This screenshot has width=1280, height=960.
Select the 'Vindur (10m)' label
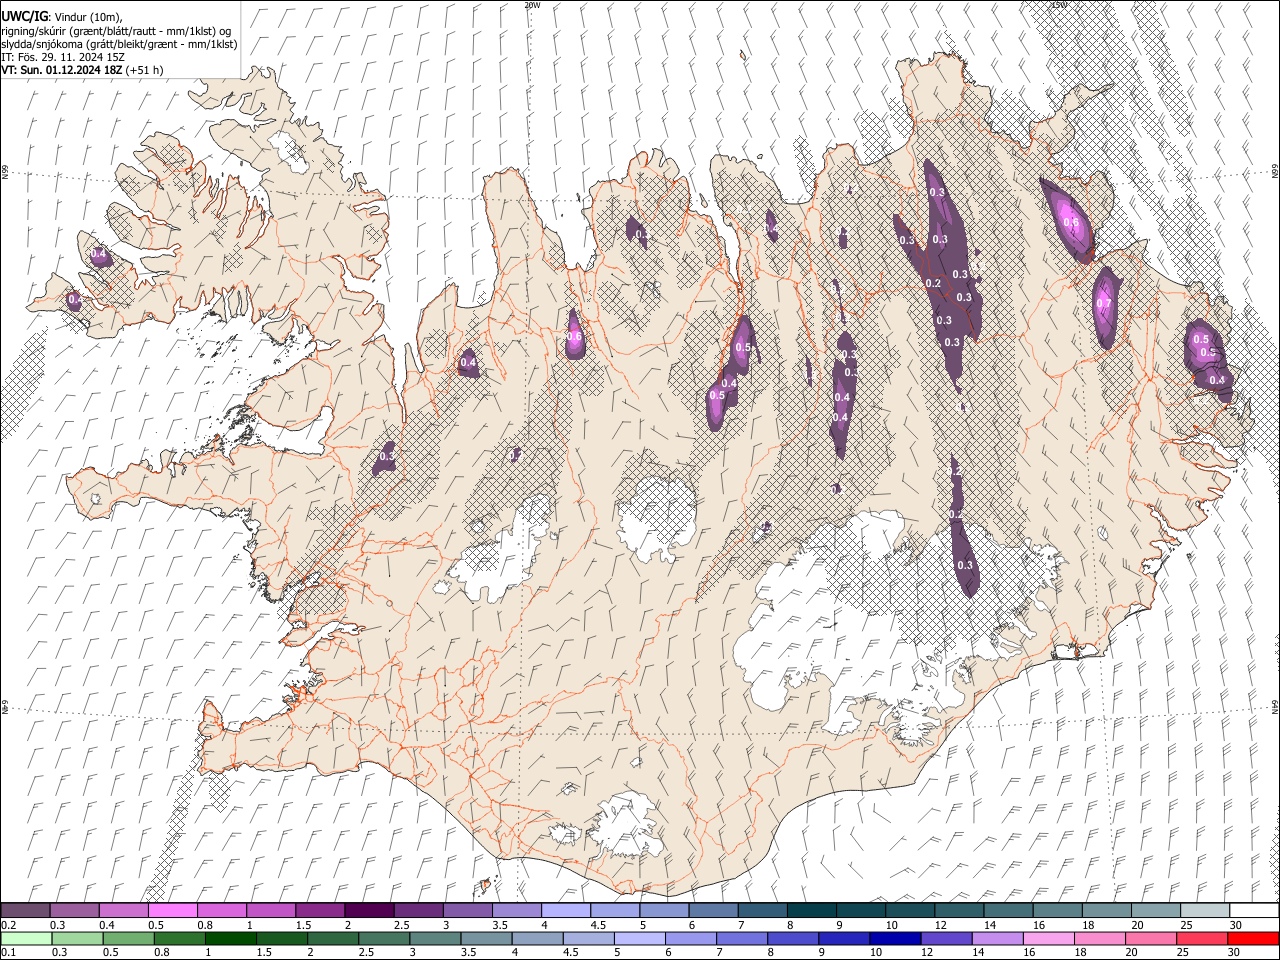coord(89,18)
